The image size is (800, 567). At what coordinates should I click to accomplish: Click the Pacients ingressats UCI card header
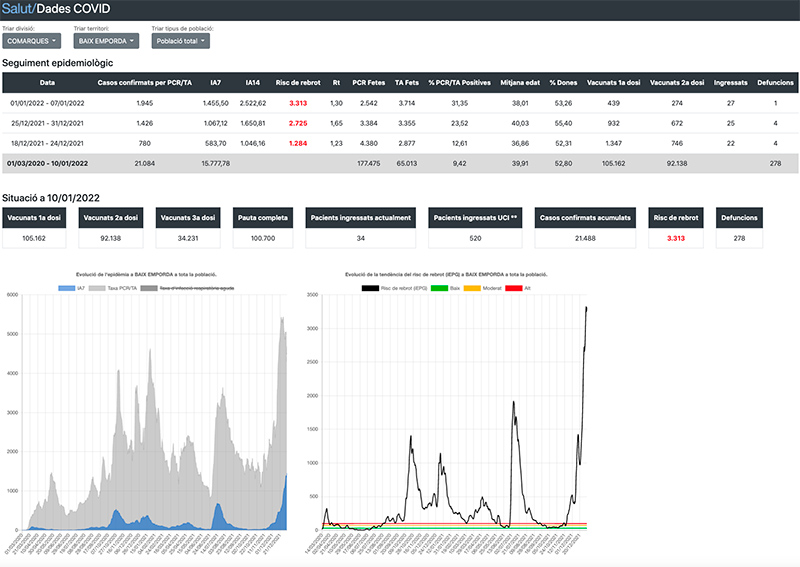(x=475, y=218)
